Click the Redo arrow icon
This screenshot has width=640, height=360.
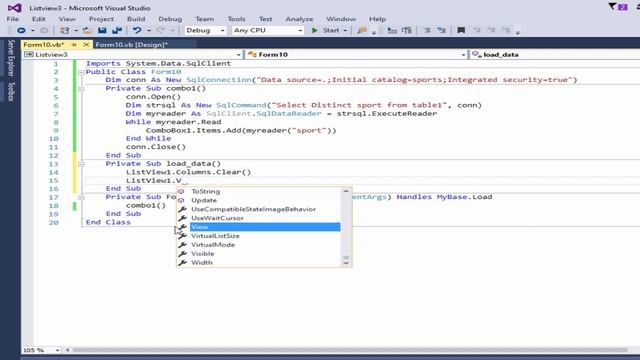161,30
